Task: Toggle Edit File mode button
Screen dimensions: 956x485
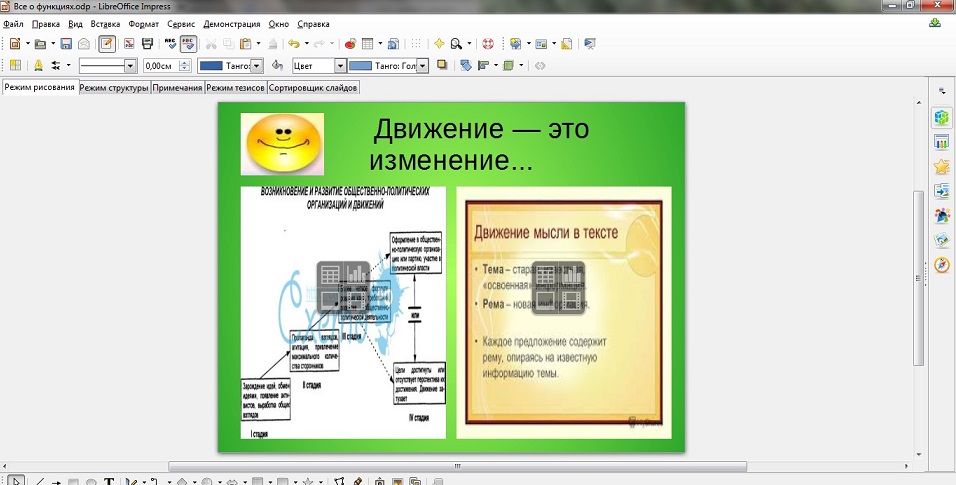Action: coord(106,44)
